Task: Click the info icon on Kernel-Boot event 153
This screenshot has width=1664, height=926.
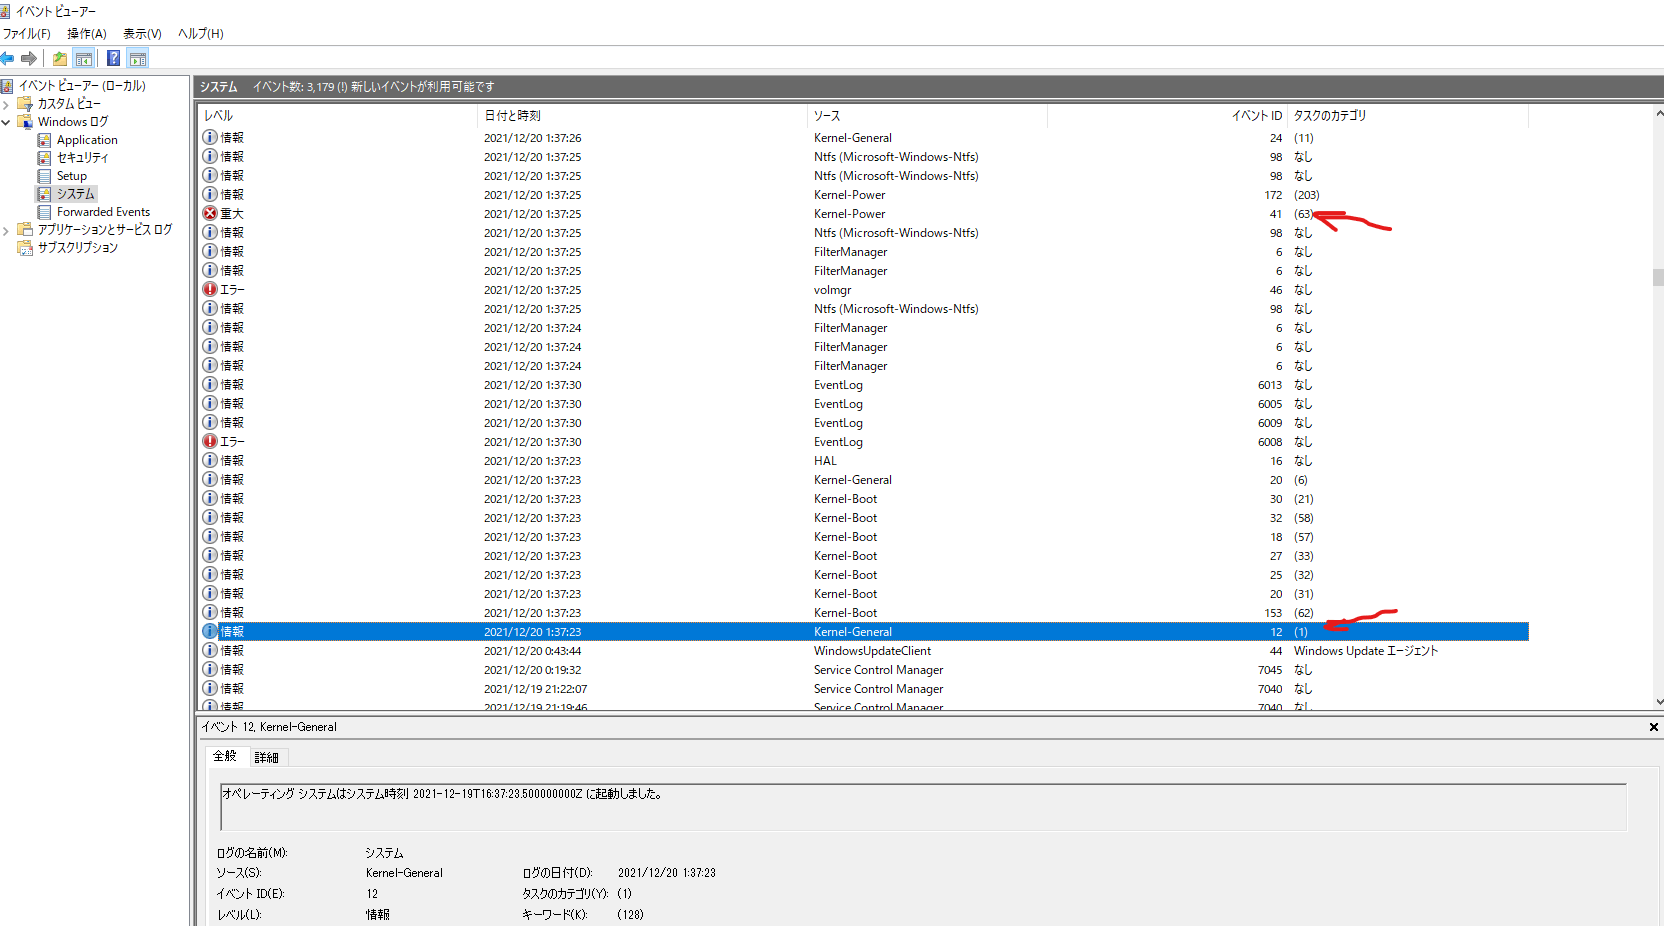Action: pyautogui.click(x=210, y=612)
